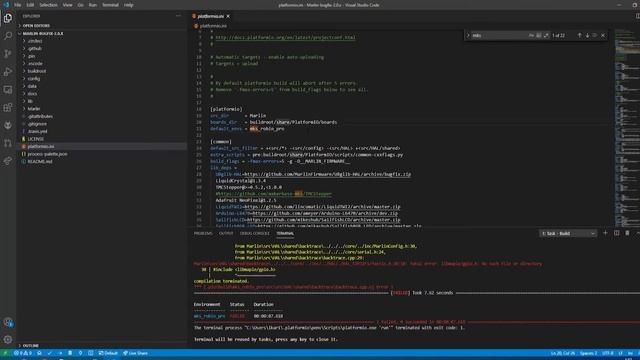Open the docs.platformio.org link in editor
The image size is (640, 360).
pyautogui.click(x=285, y=38)
